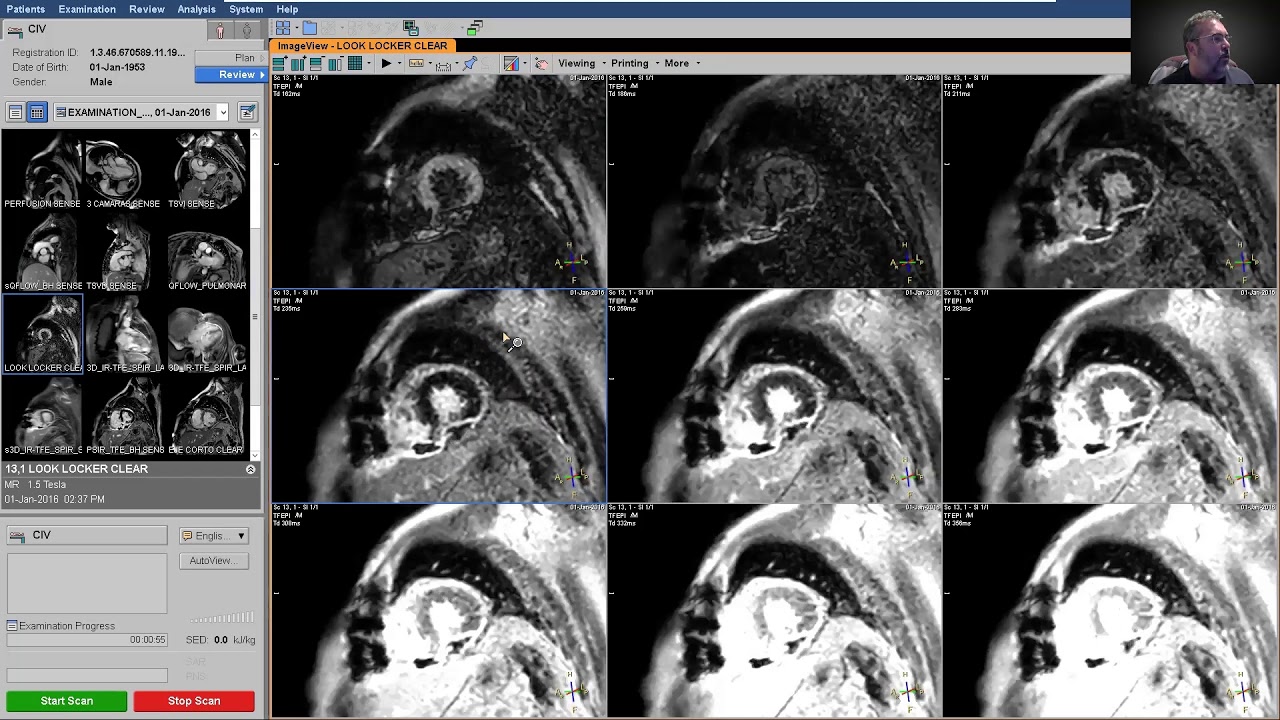Click the text annotation icon
This screenshot has height=720, width=1280.
416,63
